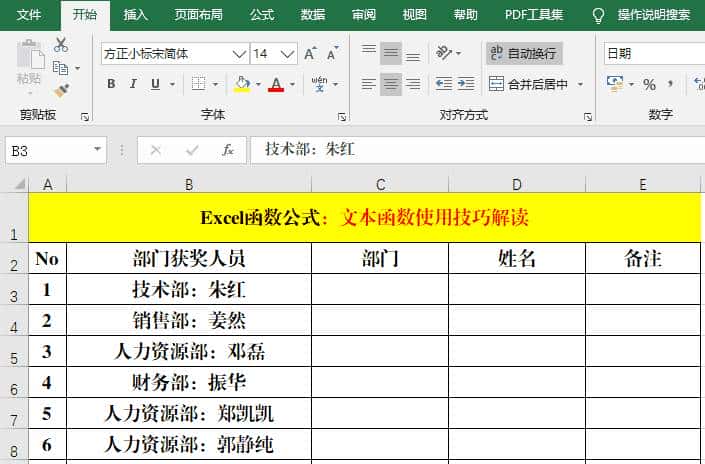This screenshot has width=705, height=464.
Task: Apply the yellow fill color bucket
Action: (242, 84)
